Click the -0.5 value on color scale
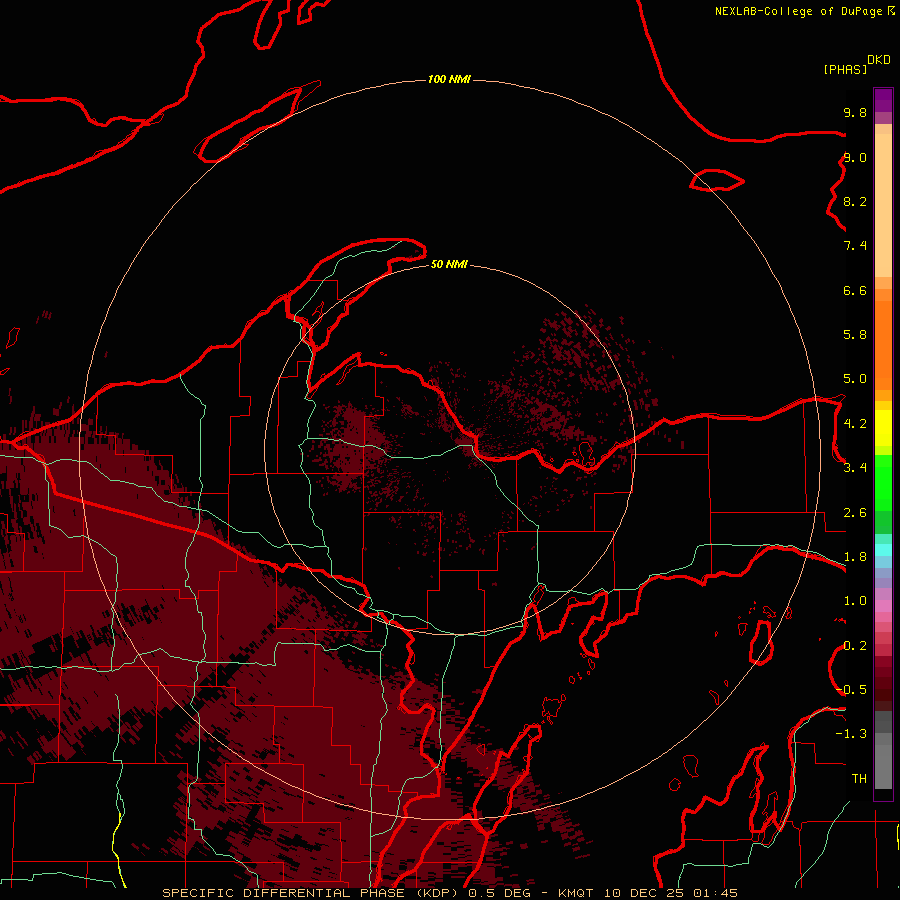 point(852,690)
